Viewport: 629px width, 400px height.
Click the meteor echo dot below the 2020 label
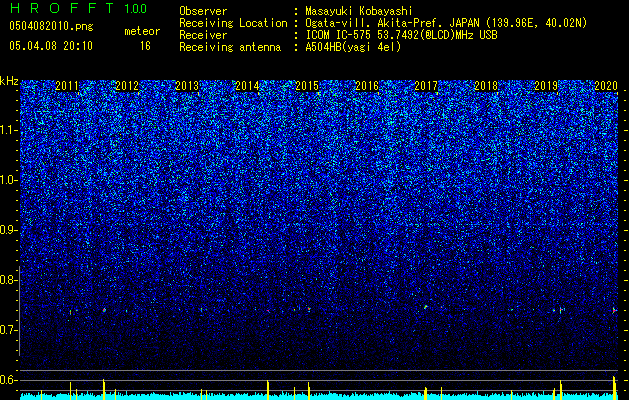614,310
